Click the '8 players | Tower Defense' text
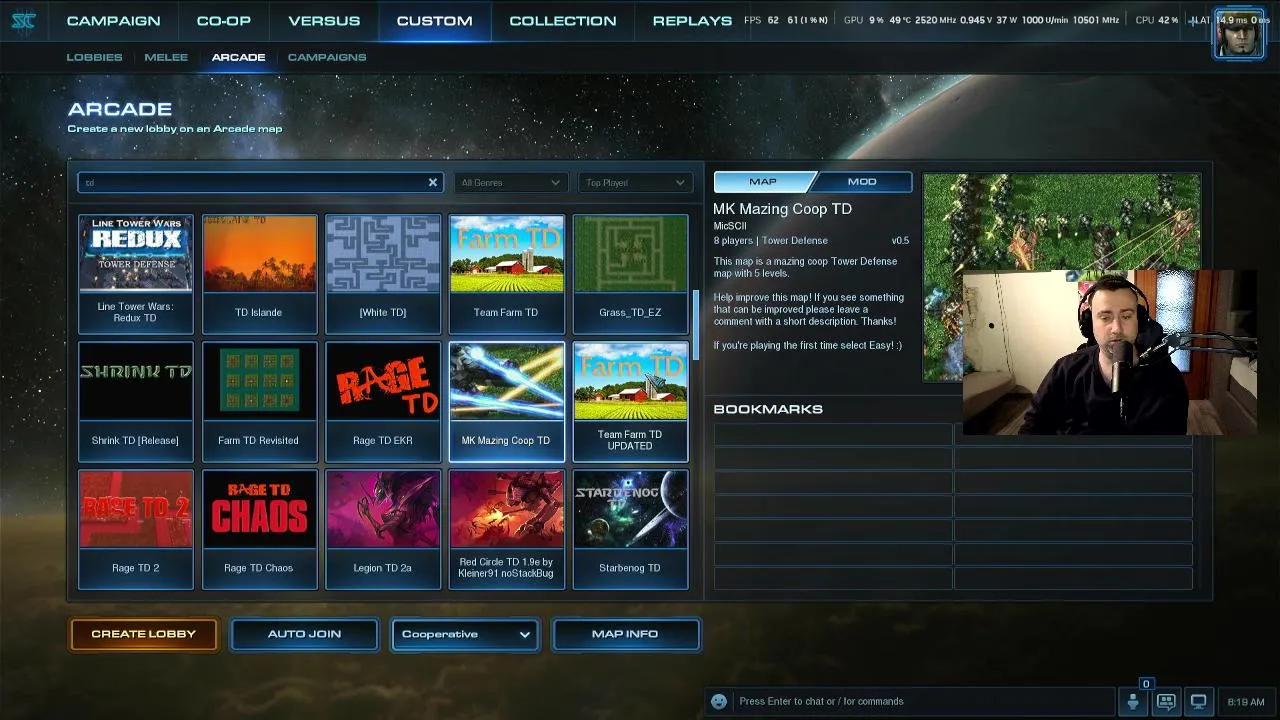Viewport: 1280px width, 720px height. pos(771,241)
